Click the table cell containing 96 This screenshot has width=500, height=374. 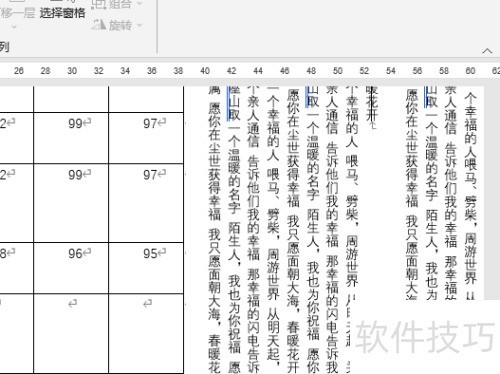point(71,268)
